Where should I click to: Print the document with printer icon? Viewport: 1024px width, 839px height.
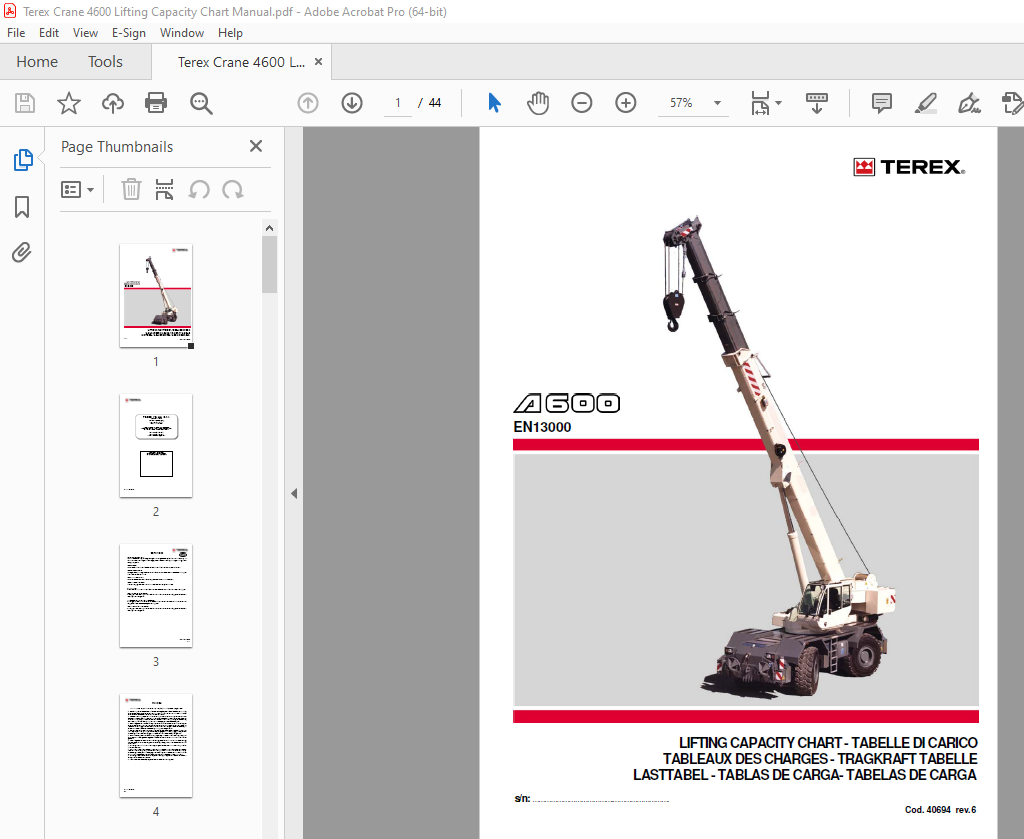click(155, 103)
